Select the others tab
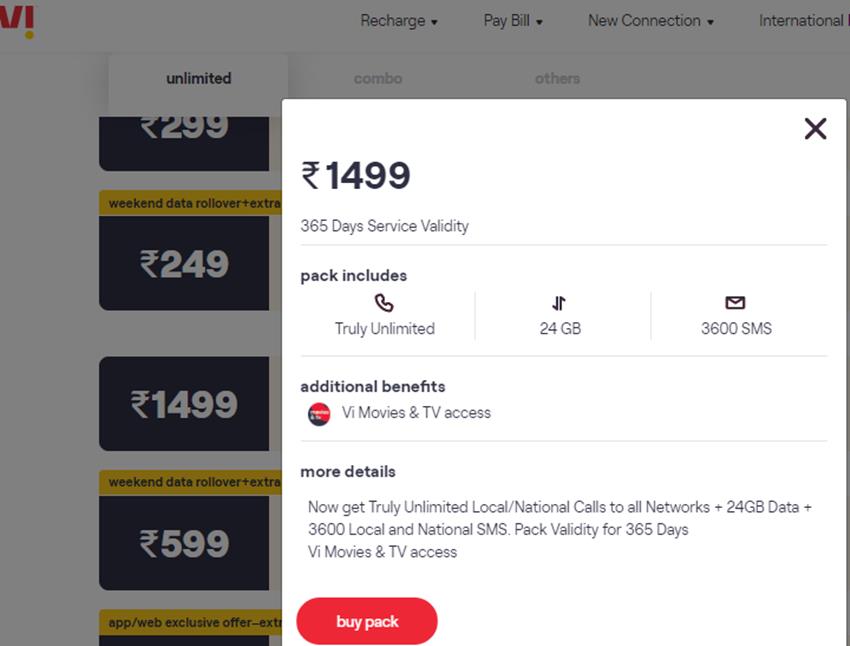 557,79
